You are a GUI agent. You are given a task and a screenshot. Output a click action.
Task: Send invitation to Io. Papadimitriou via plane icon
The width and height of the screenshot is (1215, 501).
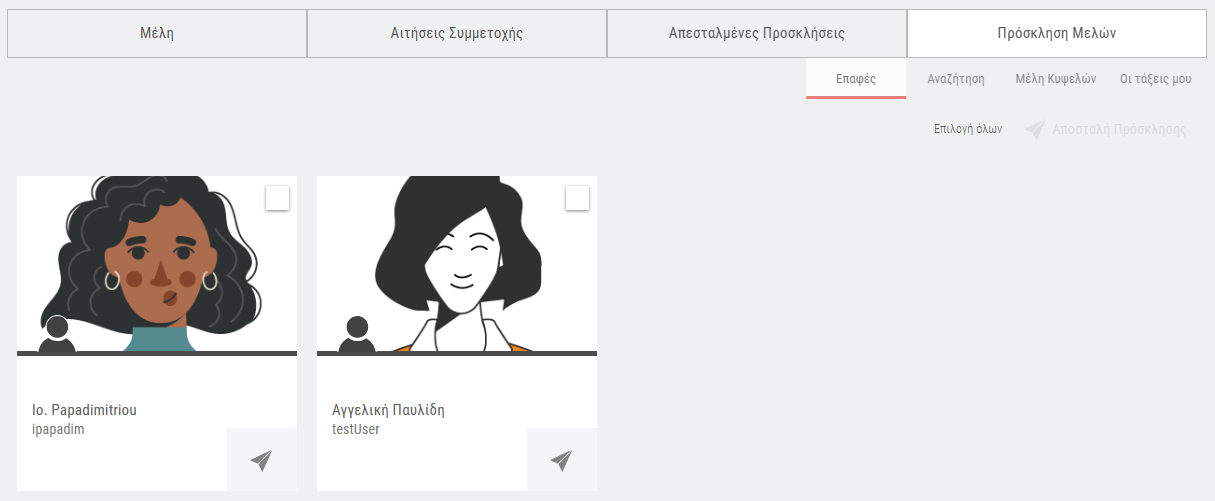click(261, 460)
